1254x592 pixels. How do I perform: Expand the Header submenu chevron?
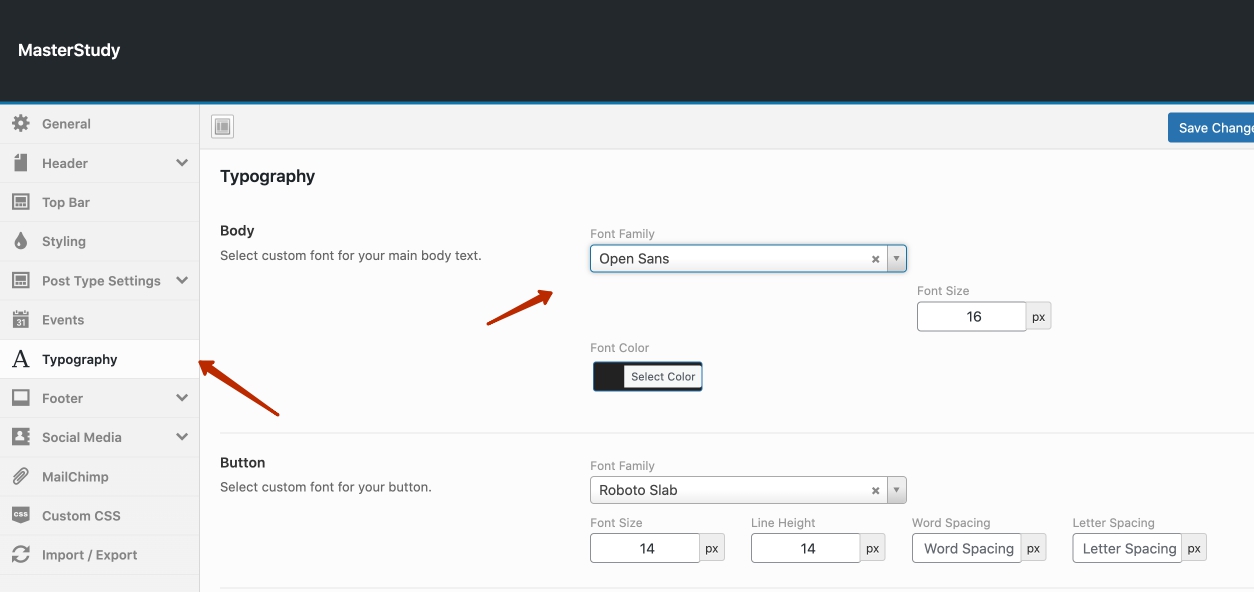coord(182,163)
